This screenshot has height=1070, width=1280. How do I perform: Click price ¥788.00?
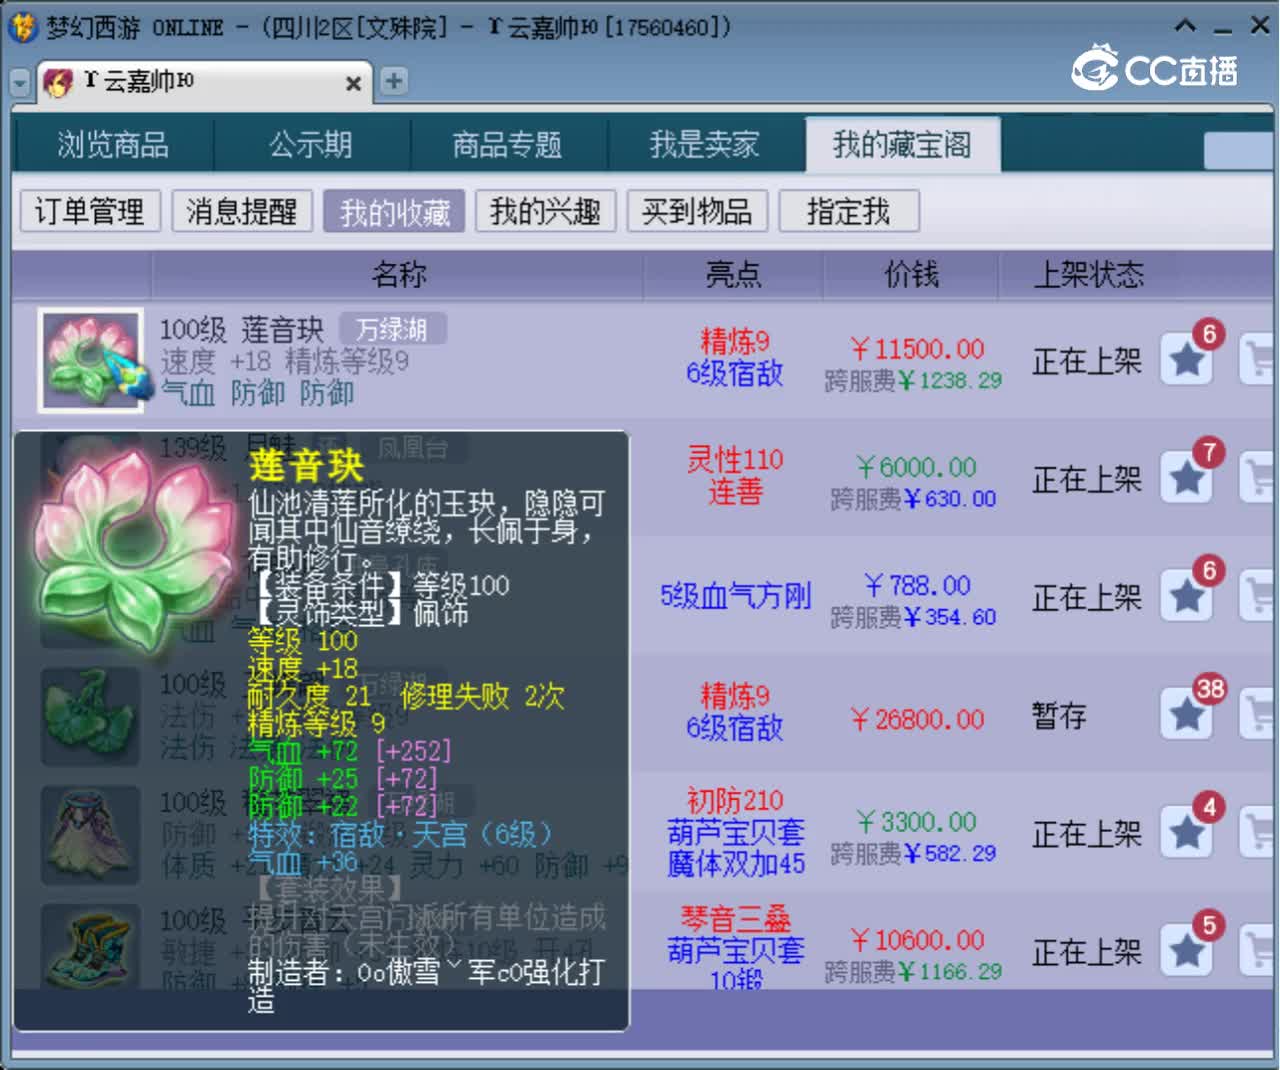(917, 585)
